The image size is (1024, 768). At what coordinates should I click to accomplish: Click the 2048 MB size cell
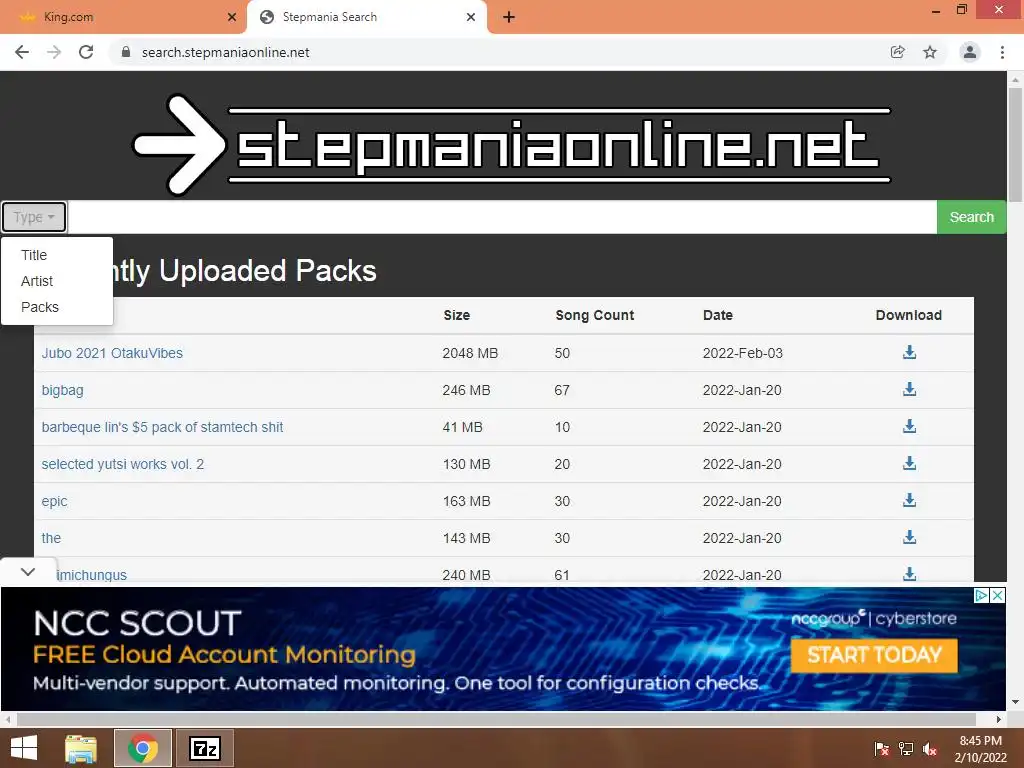point(470,353)
